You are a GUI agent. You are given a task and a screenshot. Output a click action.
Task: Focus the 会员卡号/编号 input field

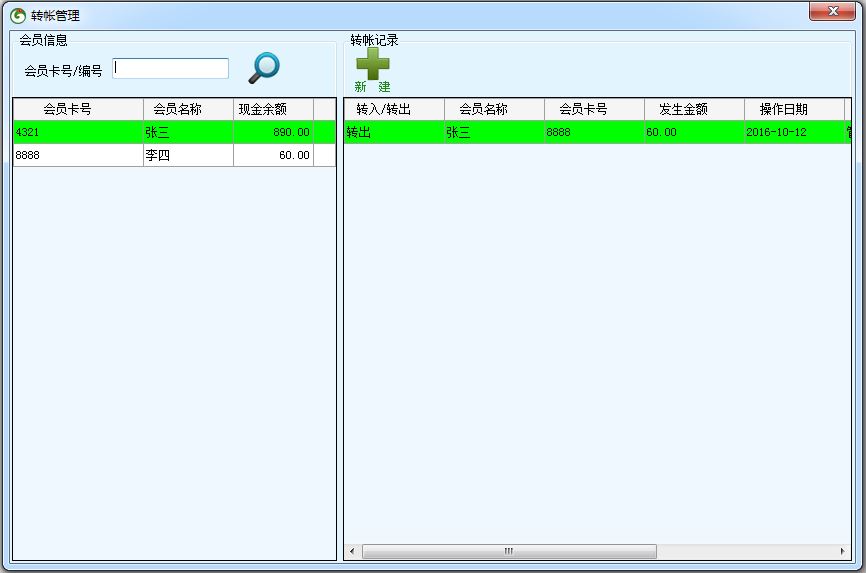[x=170, y=69]
